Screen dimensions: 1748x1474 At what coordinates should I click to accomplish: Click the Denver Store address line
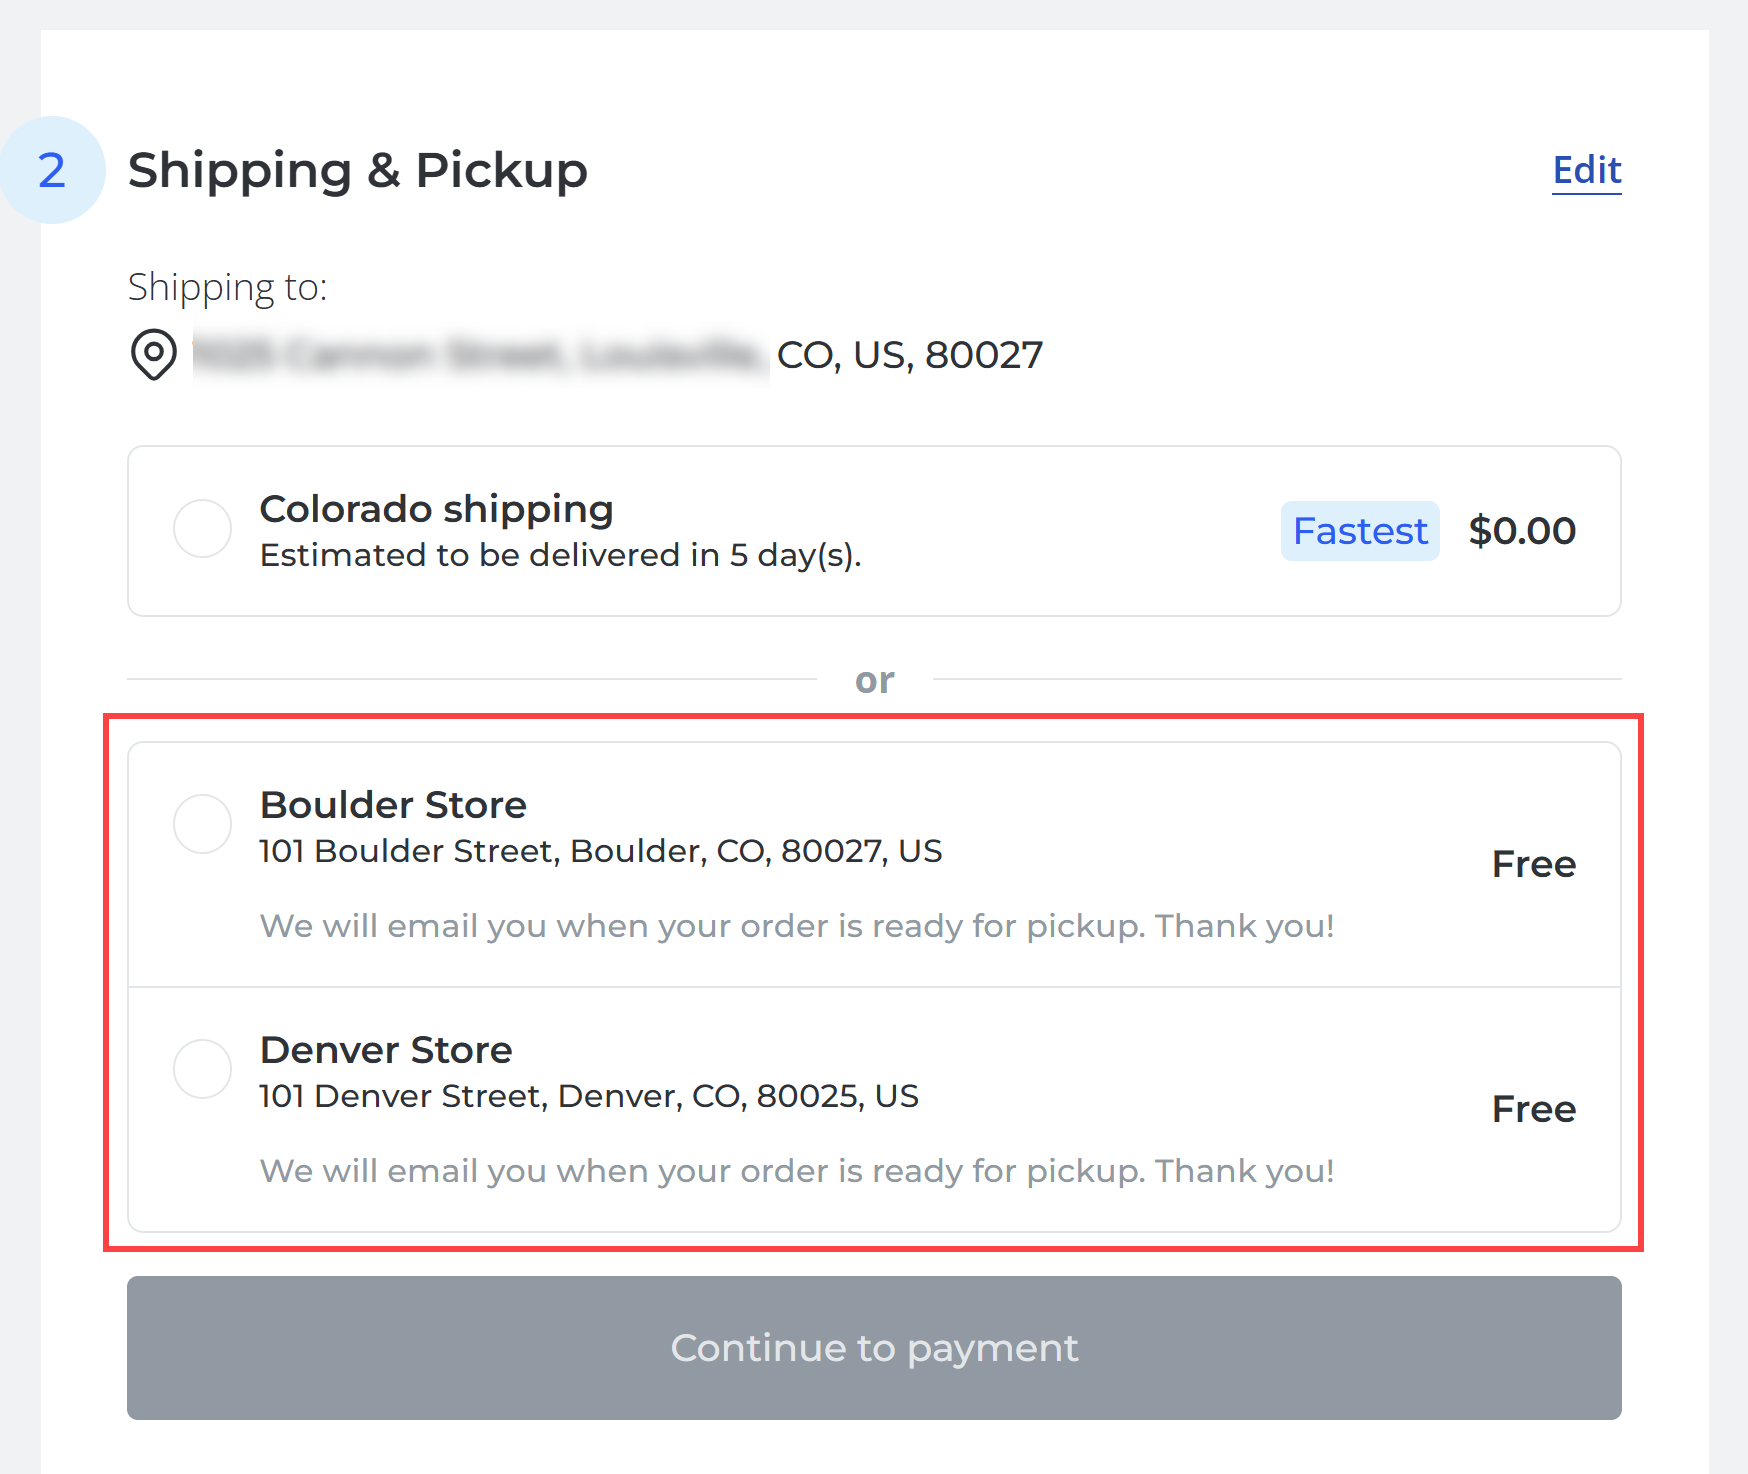click(x=589, y=1096)
